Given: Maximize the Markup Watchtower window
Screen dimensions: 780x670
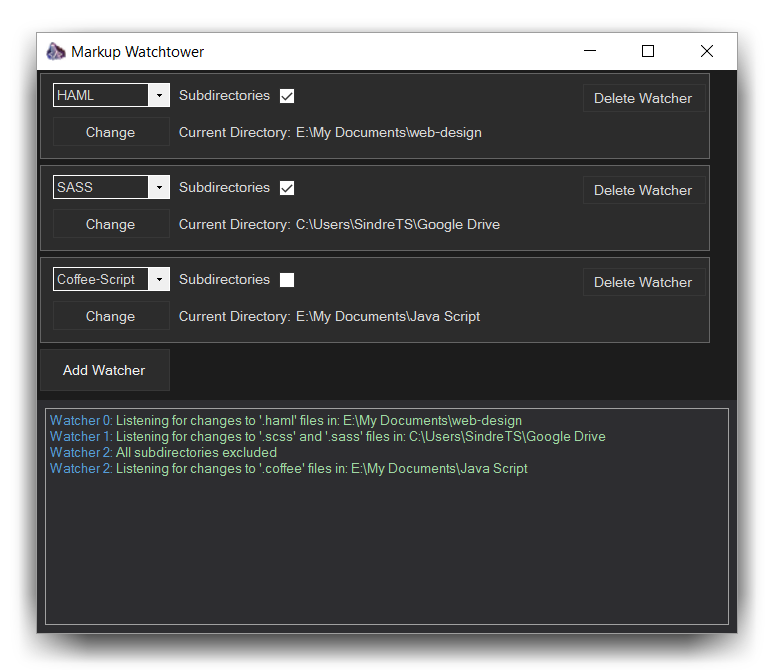Looking at the screenshot, I should click(x=648, y=51).
